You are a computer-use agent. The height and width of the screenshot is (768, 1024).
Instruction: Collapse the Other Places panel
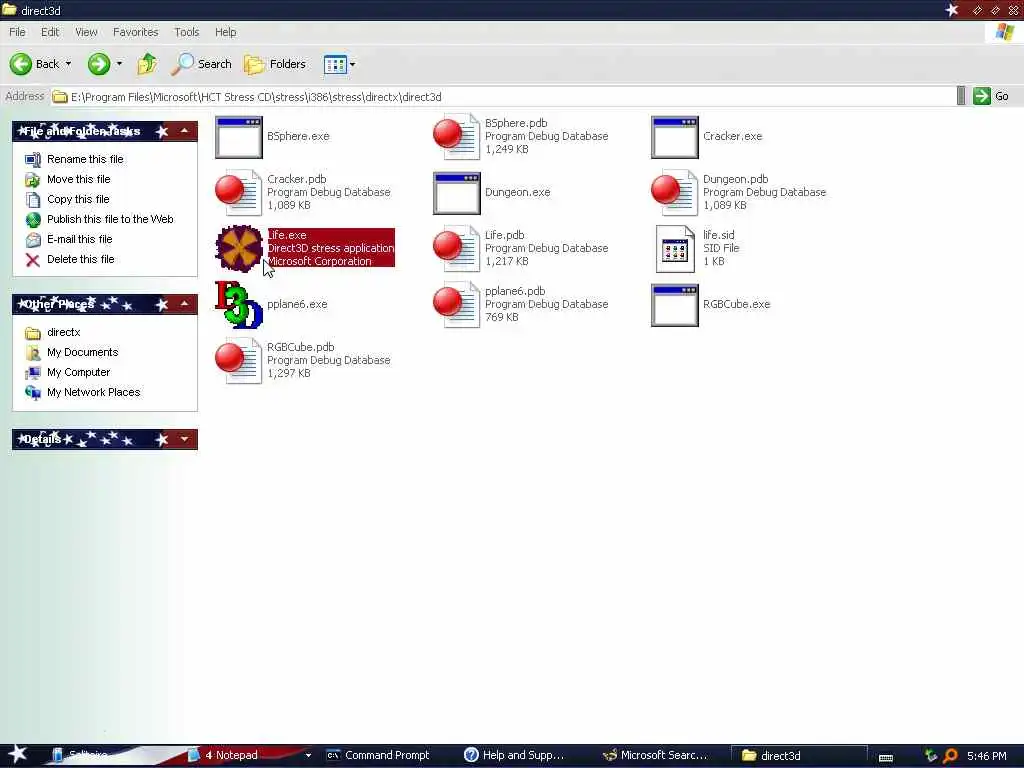[185, 304]
